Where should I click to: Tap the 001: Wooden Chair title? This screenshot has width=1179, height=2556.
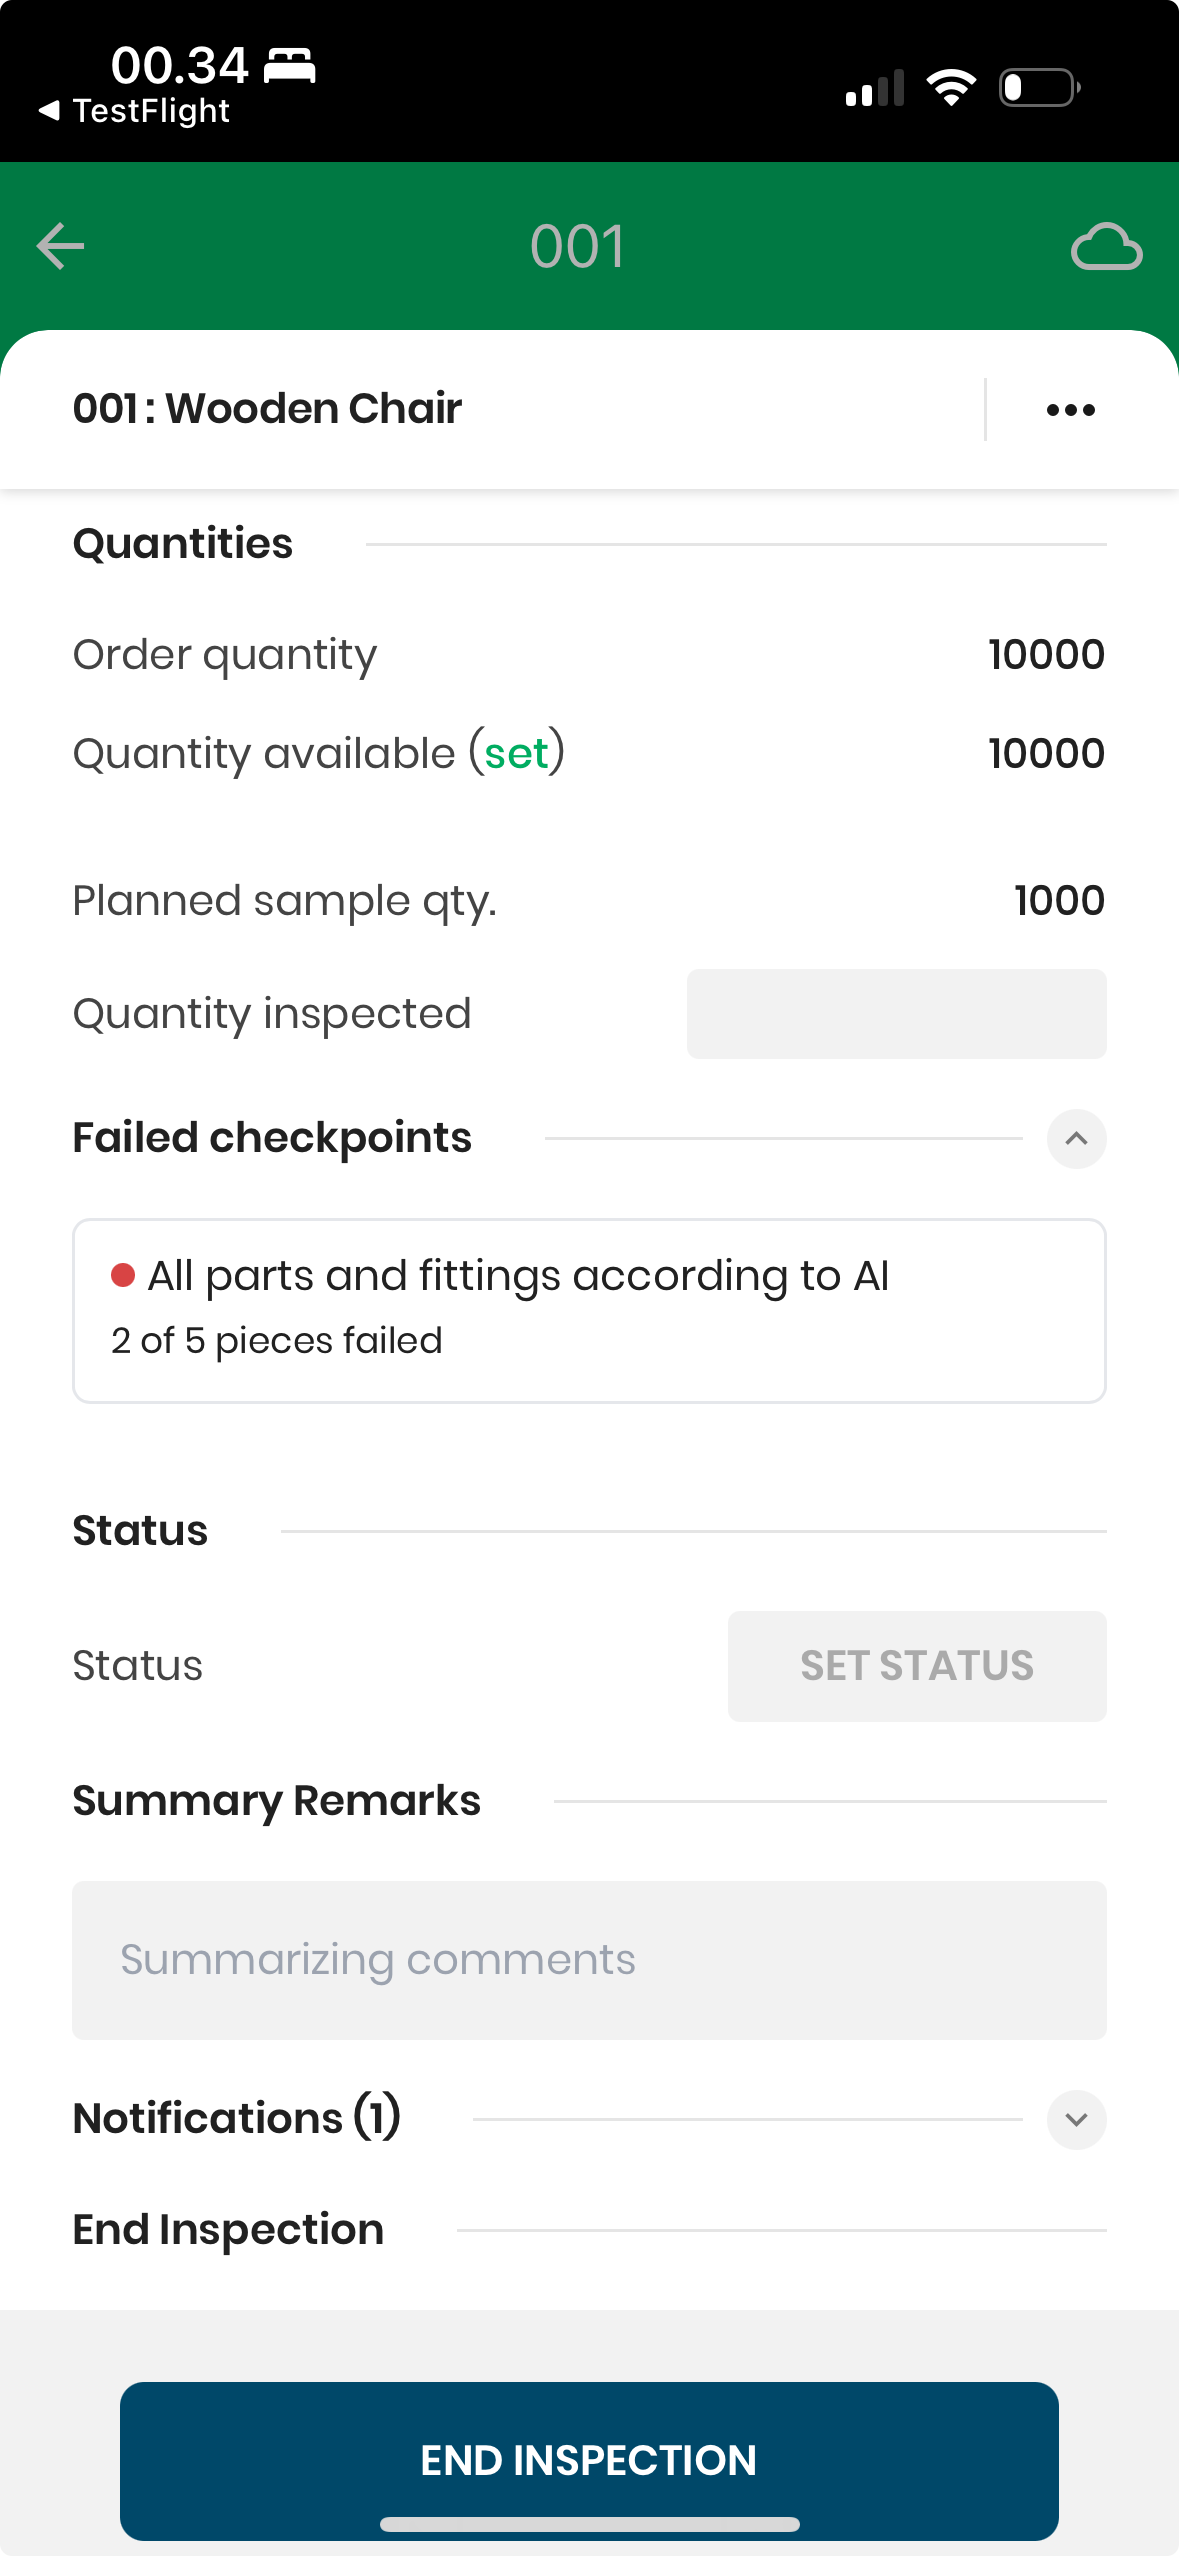pos(267,408)
